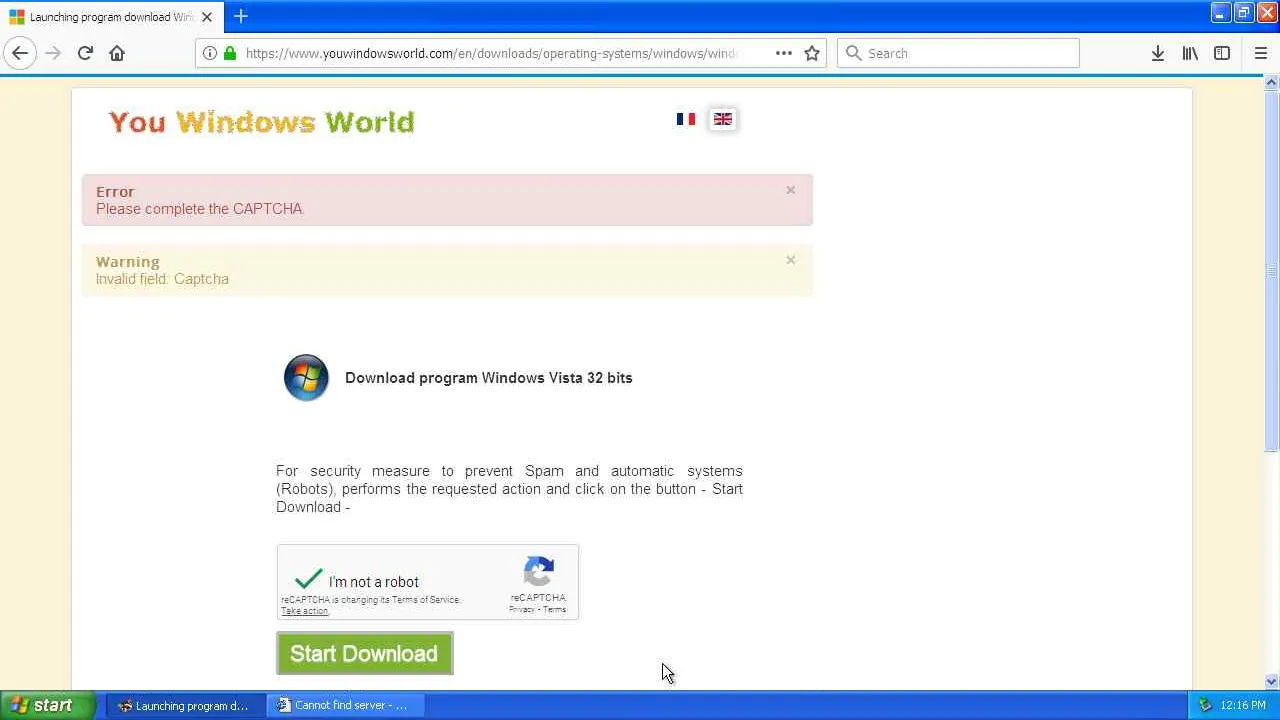
Task: Click the reCAPTCHA logo
Action: pos(538,572)
